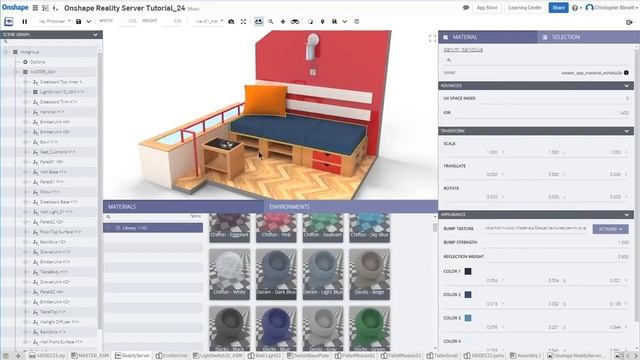Open the help question mark menu
Screen dimensions: 640x360
576,8
